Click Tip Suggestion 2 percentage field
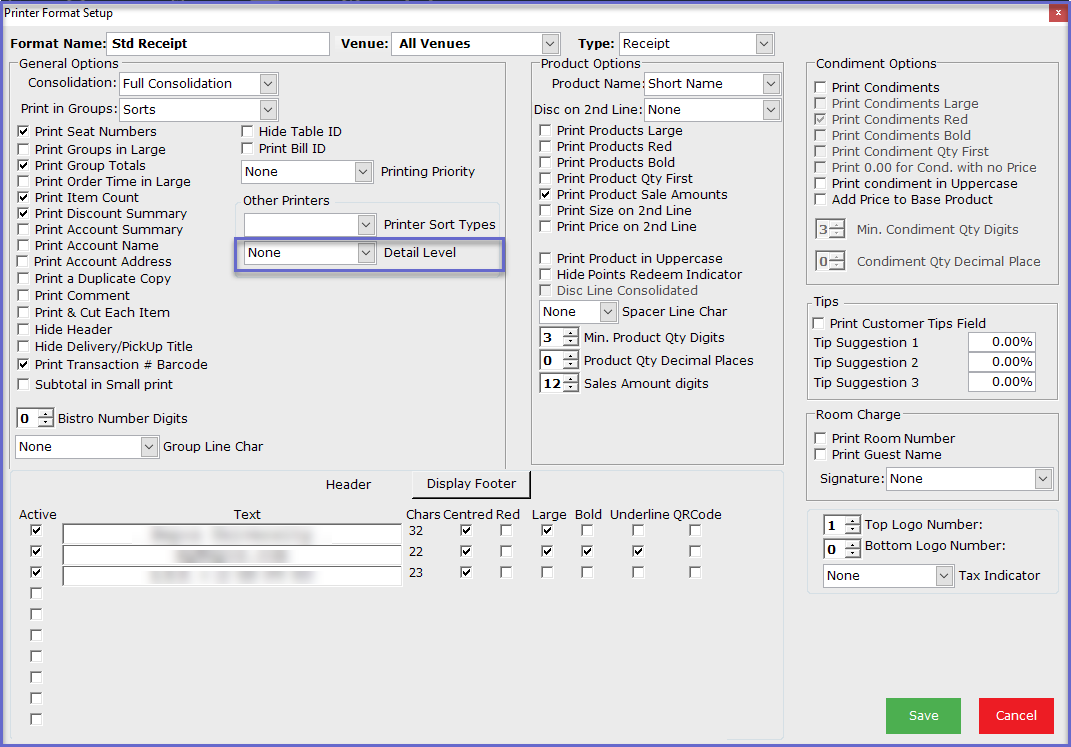 point(1001,362)
